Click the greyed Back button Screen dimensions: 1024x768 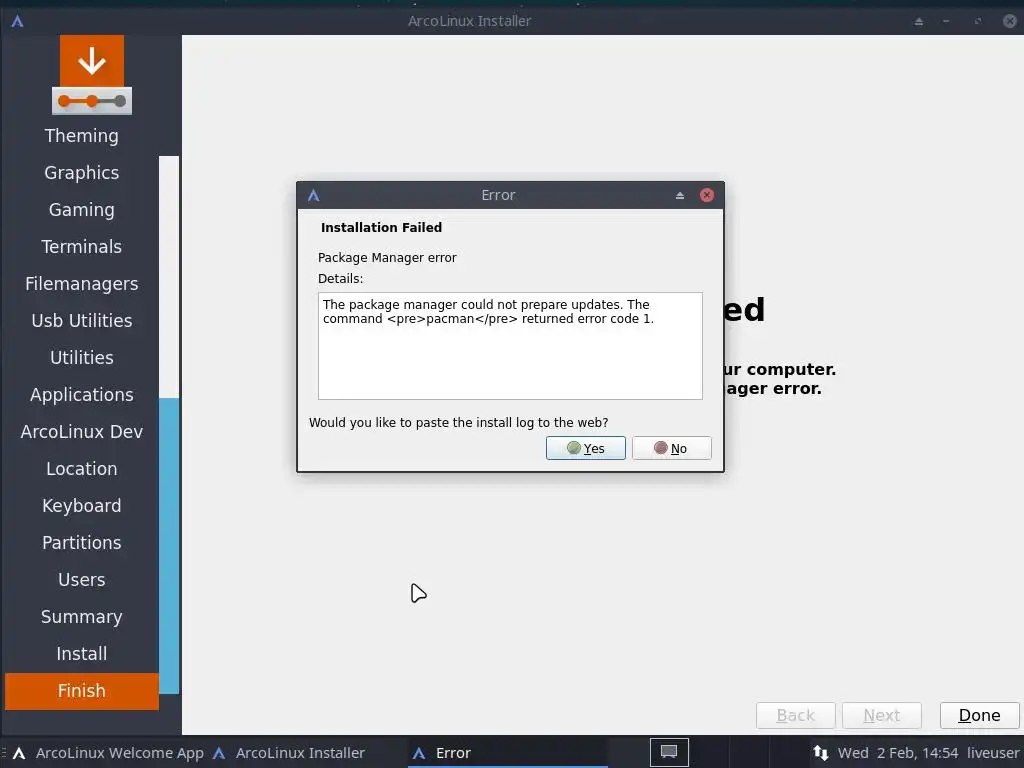(x=795, y=715)
